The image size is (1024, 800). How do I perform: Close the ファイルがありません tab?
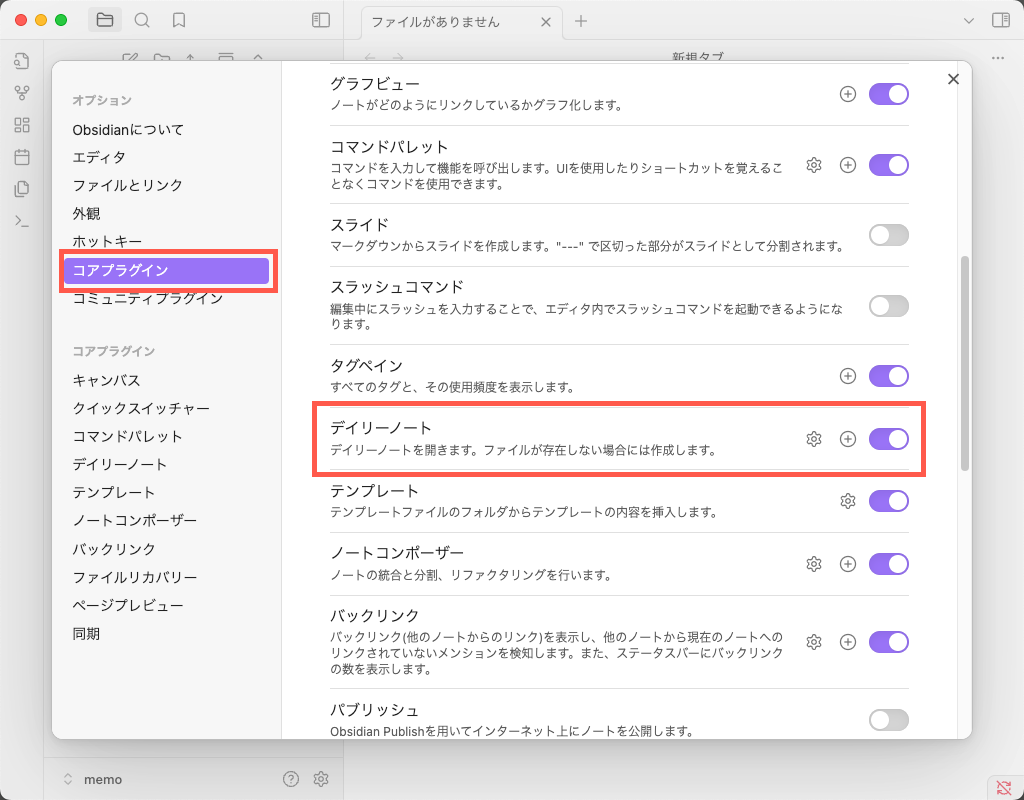pos(546,22)
